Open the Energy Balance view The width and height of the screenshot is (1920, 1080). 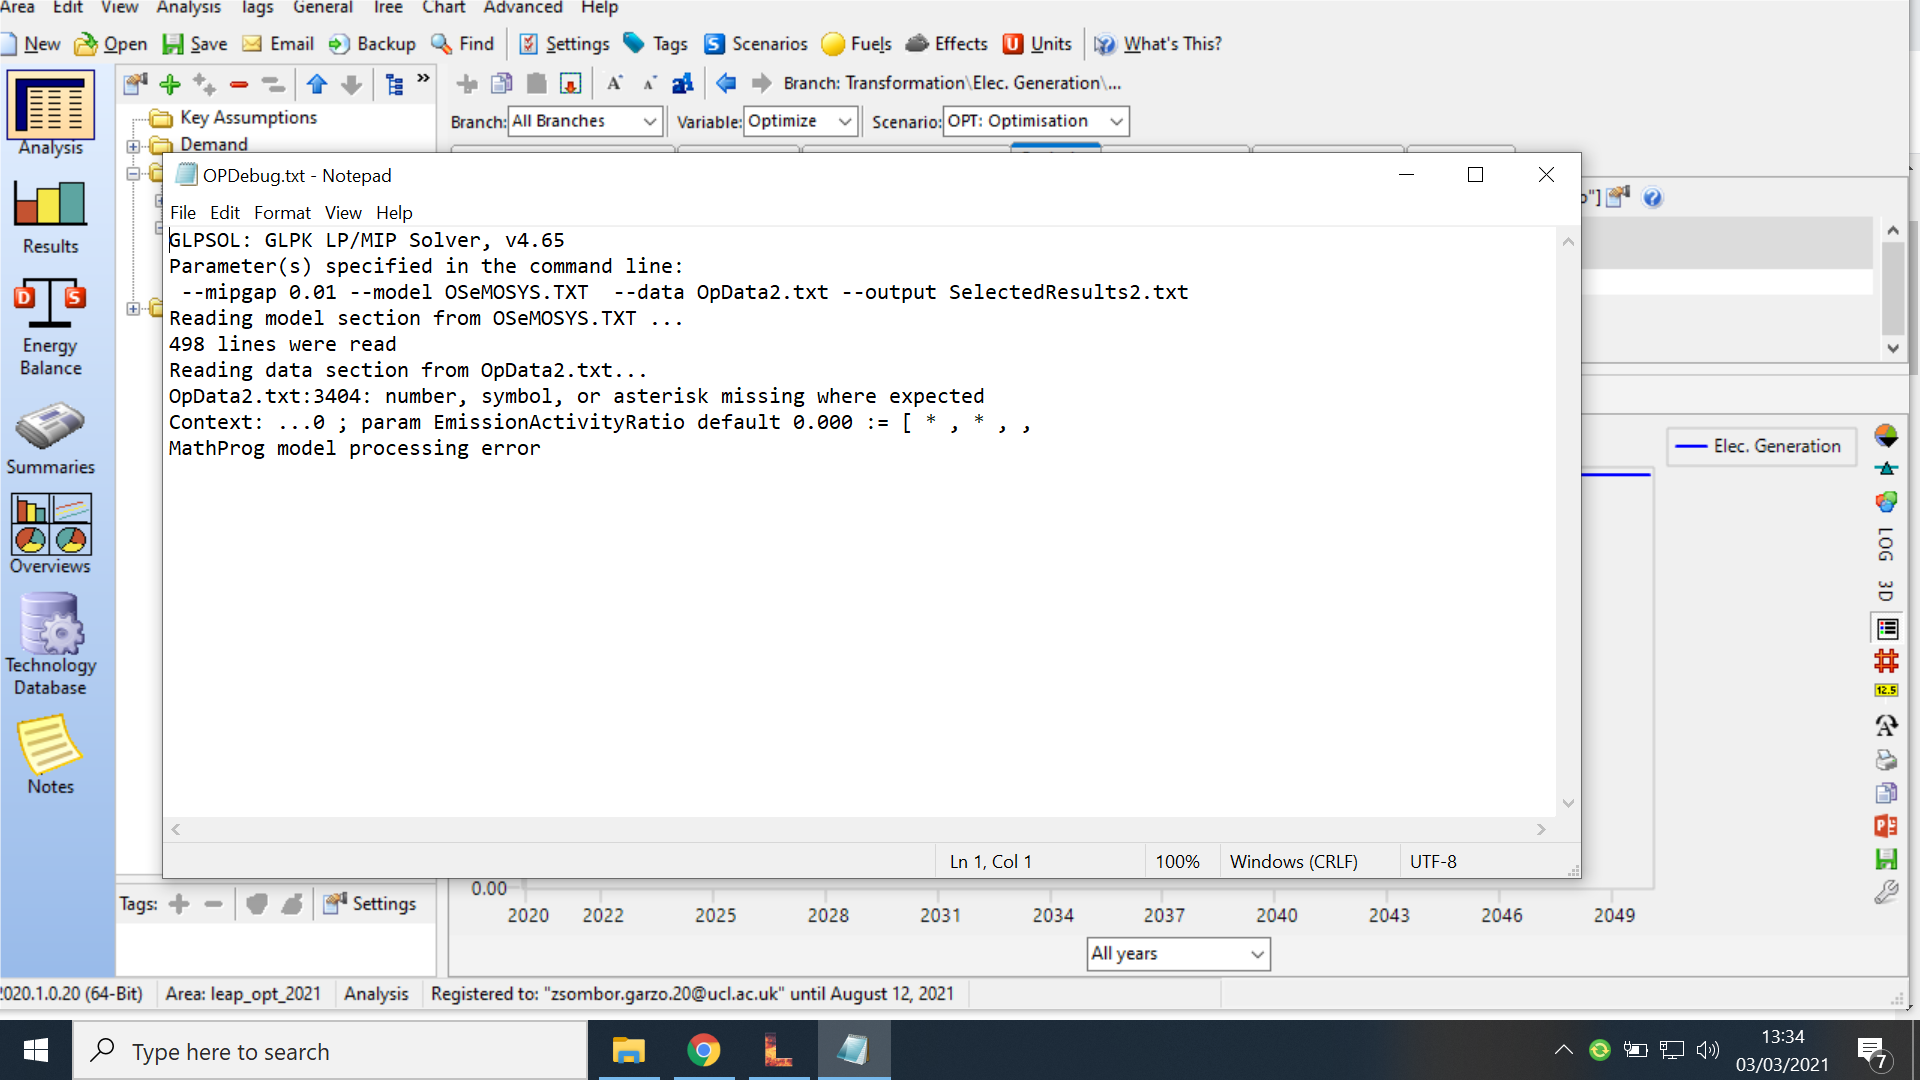tap(50, 328)
